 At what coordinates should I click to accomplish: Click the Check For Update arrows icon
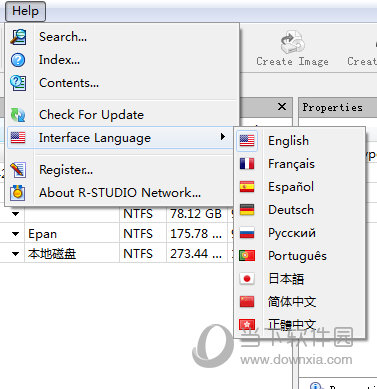tap(18, 115)
